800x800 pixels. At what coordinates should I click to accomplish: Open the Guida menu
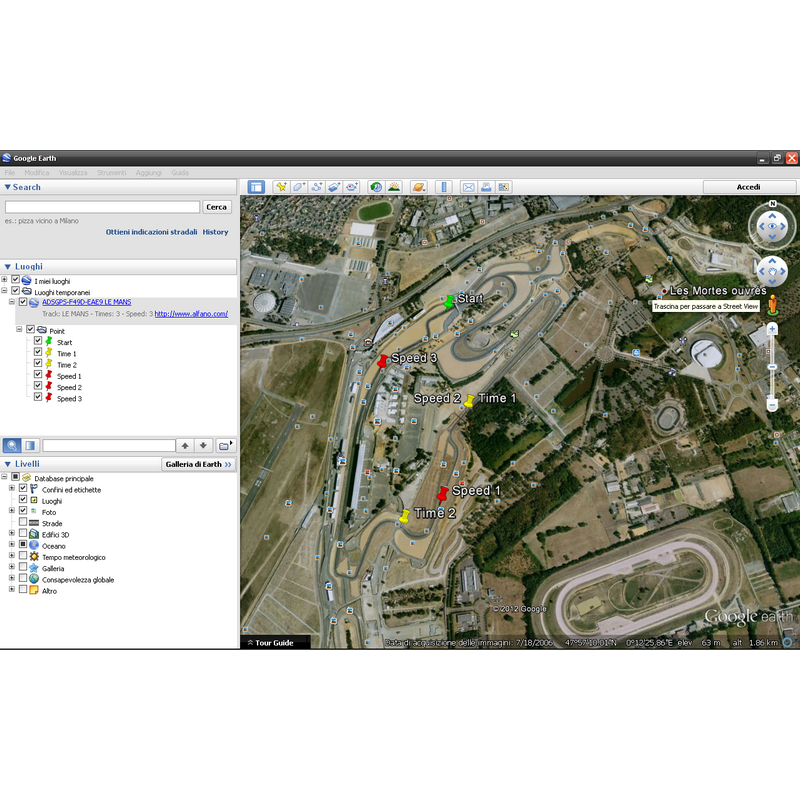pyautogui.click(x=180, y=173)
